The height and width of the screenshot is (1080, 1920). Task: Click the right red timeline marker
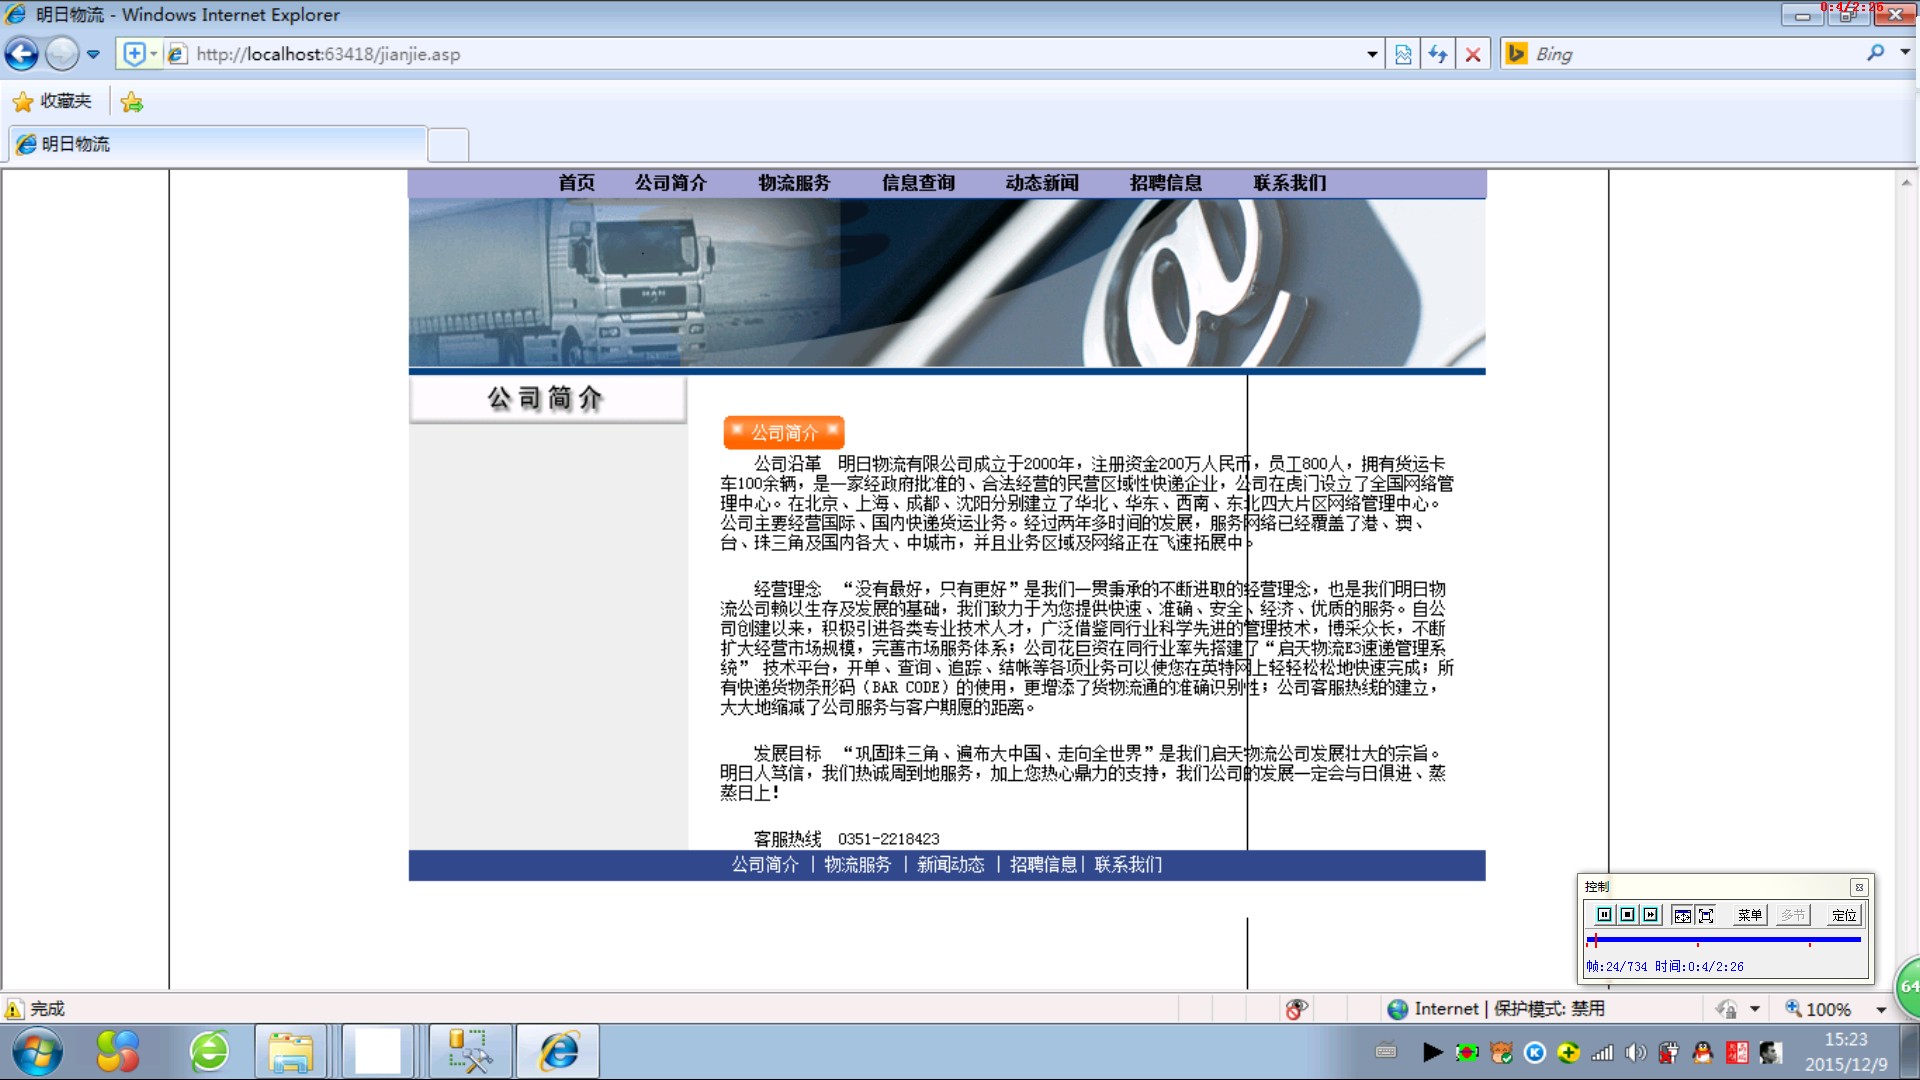pyautogui.click(x=1809, y=944)
